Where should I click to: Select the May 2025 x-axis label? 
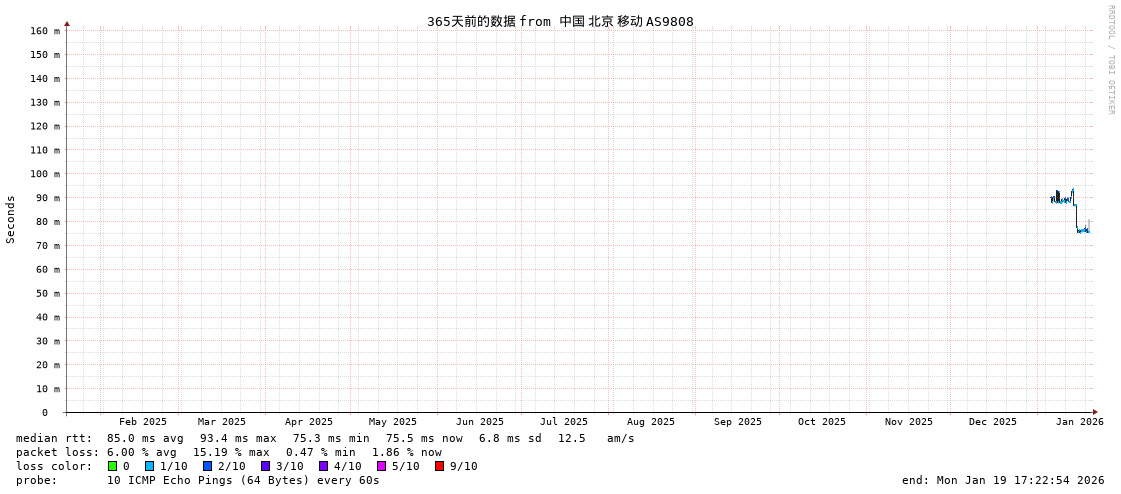(x=393, y=422)
